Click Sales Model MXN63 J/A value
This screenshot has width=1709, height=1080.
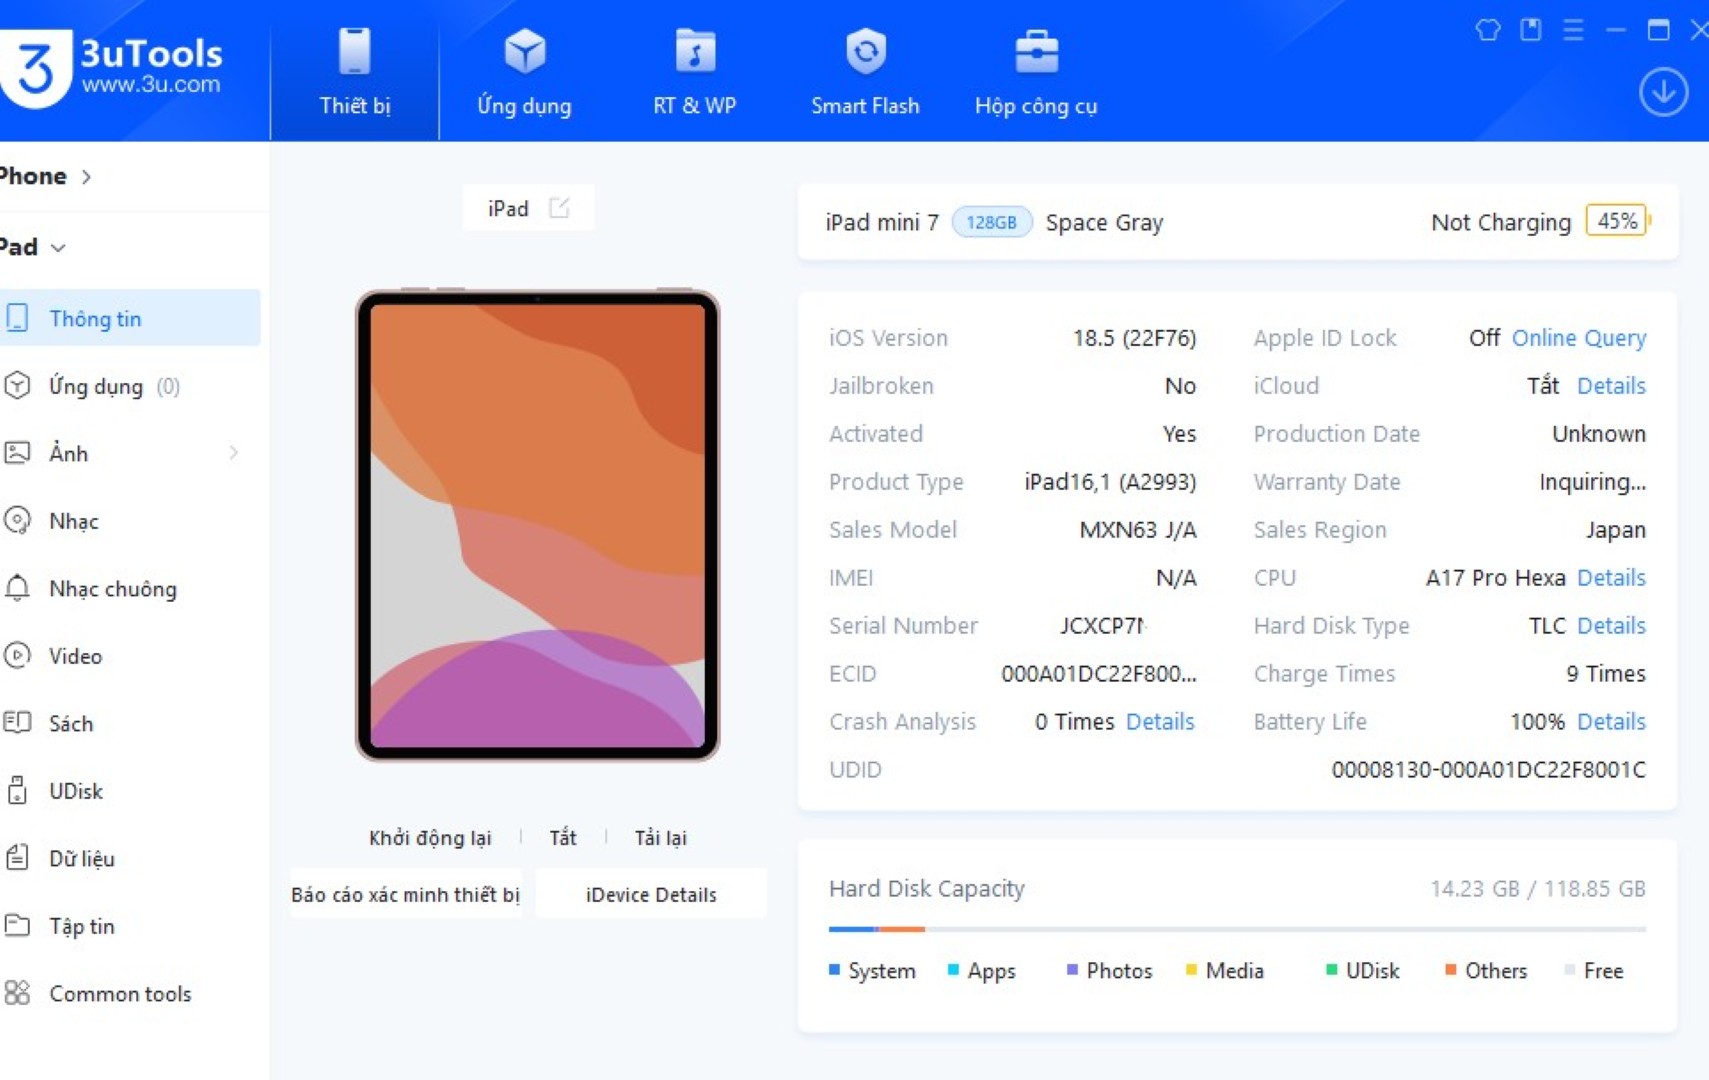click(1138, 530)
